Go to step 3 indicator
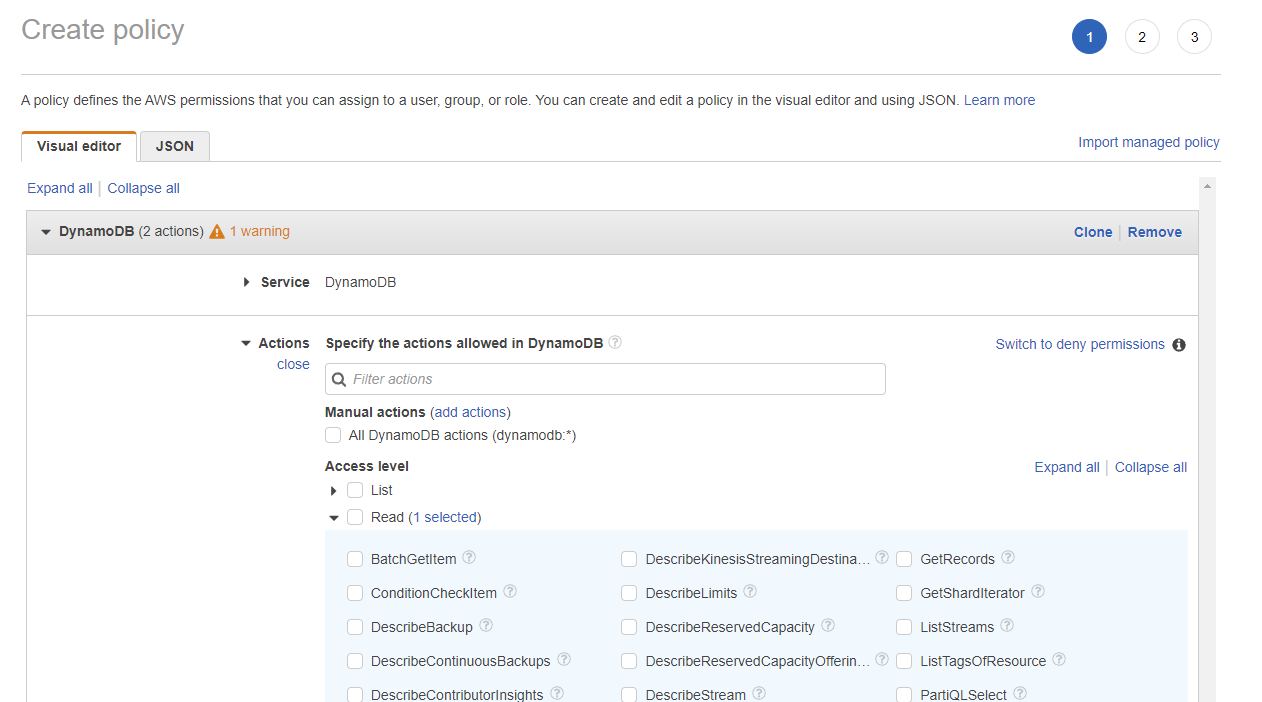1262x702 pixels. 1194,38
